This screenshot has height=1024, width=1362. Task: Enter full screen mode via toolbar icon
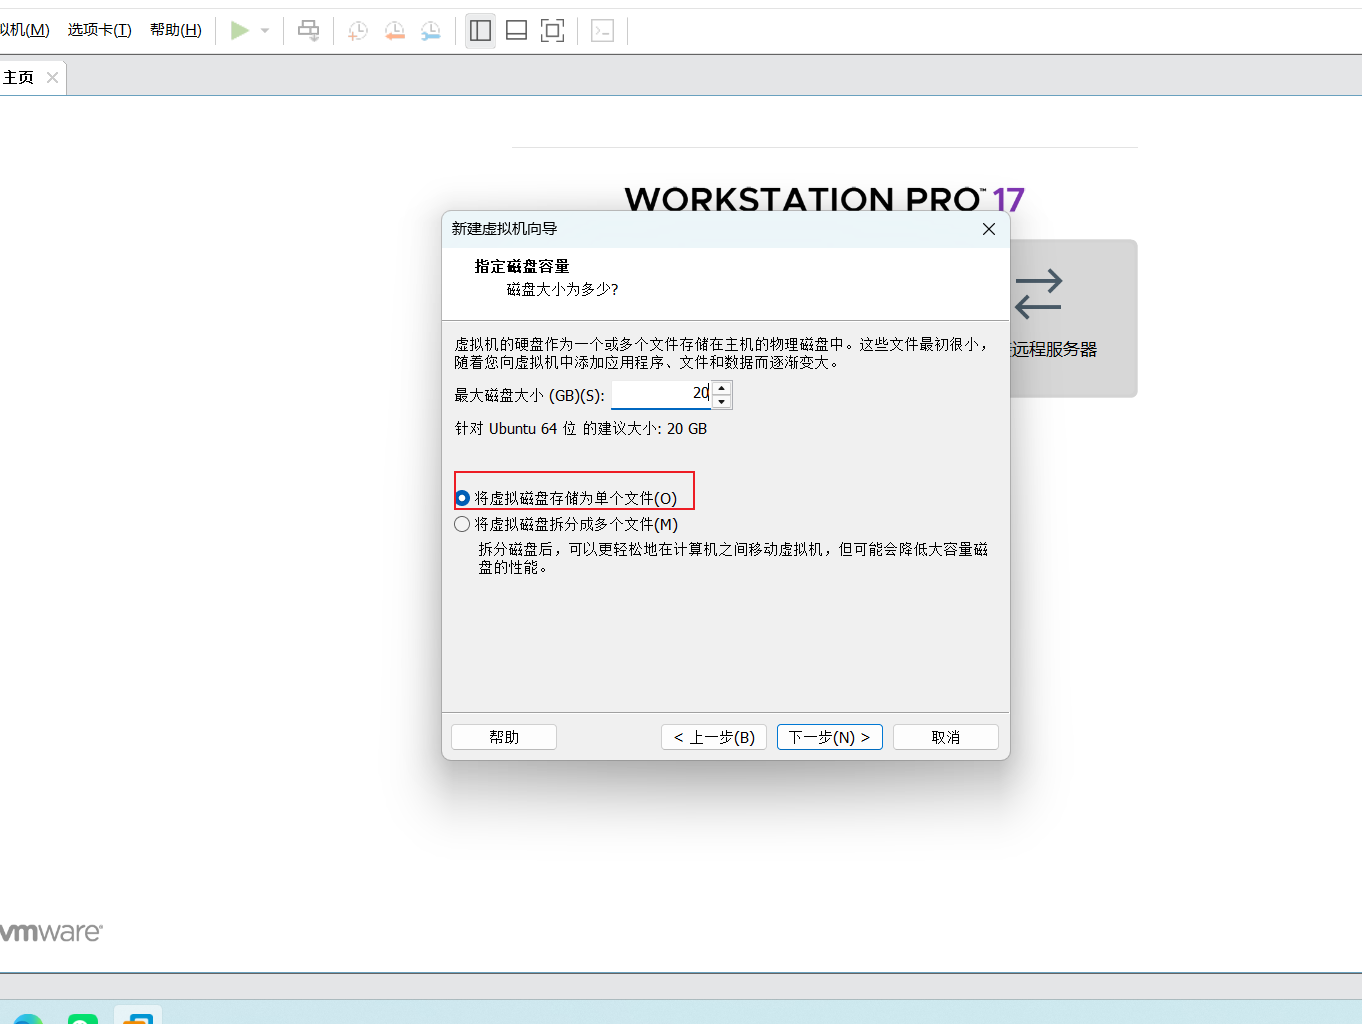pos(552,31)
